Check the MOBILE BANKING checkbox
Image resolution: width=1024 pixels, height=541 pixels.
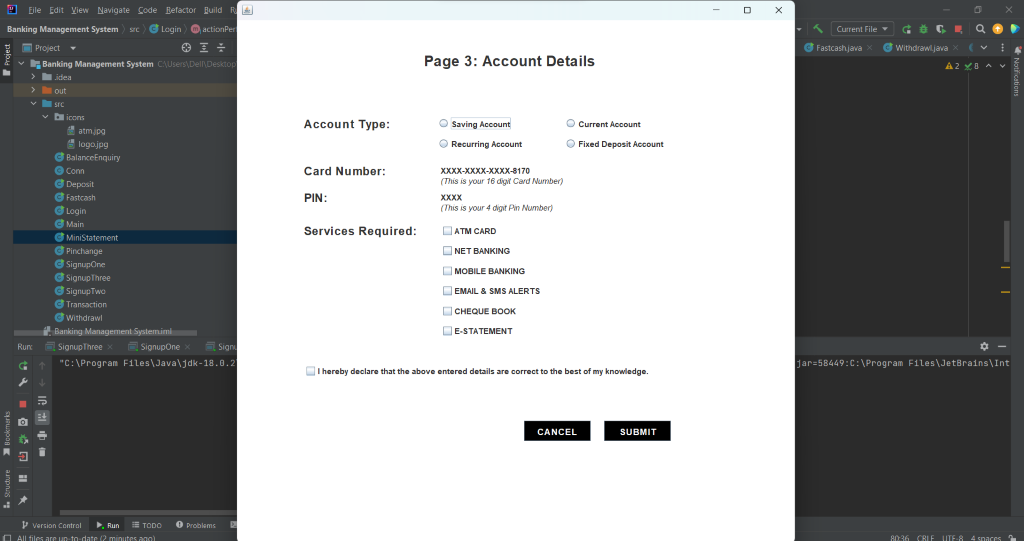[x=447, y=270]
